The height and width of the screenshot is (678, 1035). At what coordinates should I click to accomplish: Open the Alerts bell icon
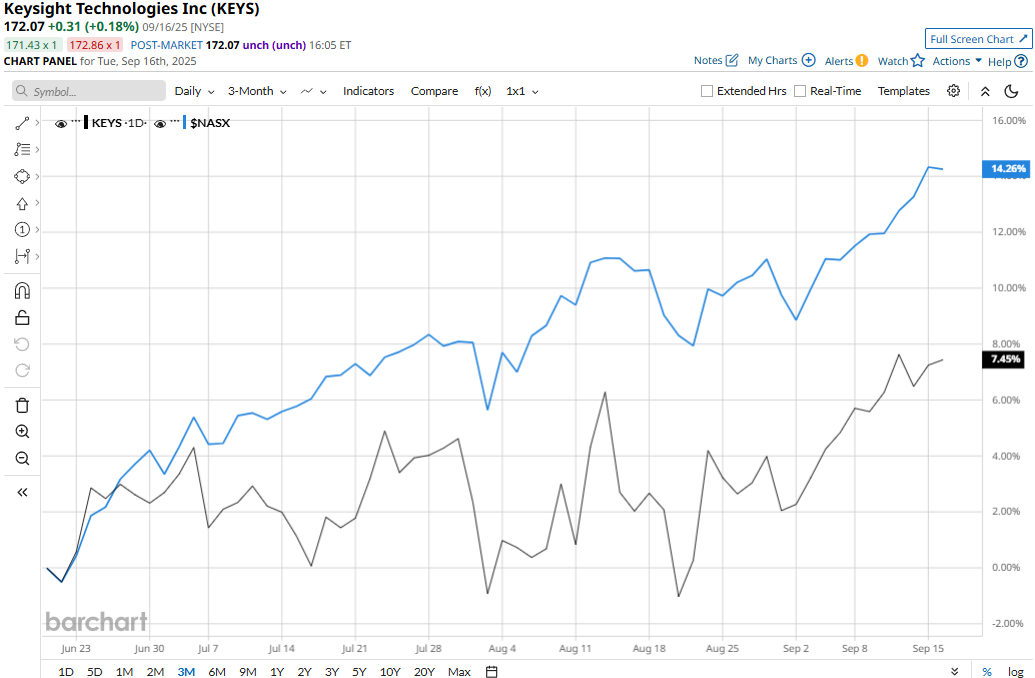[862, 61]
